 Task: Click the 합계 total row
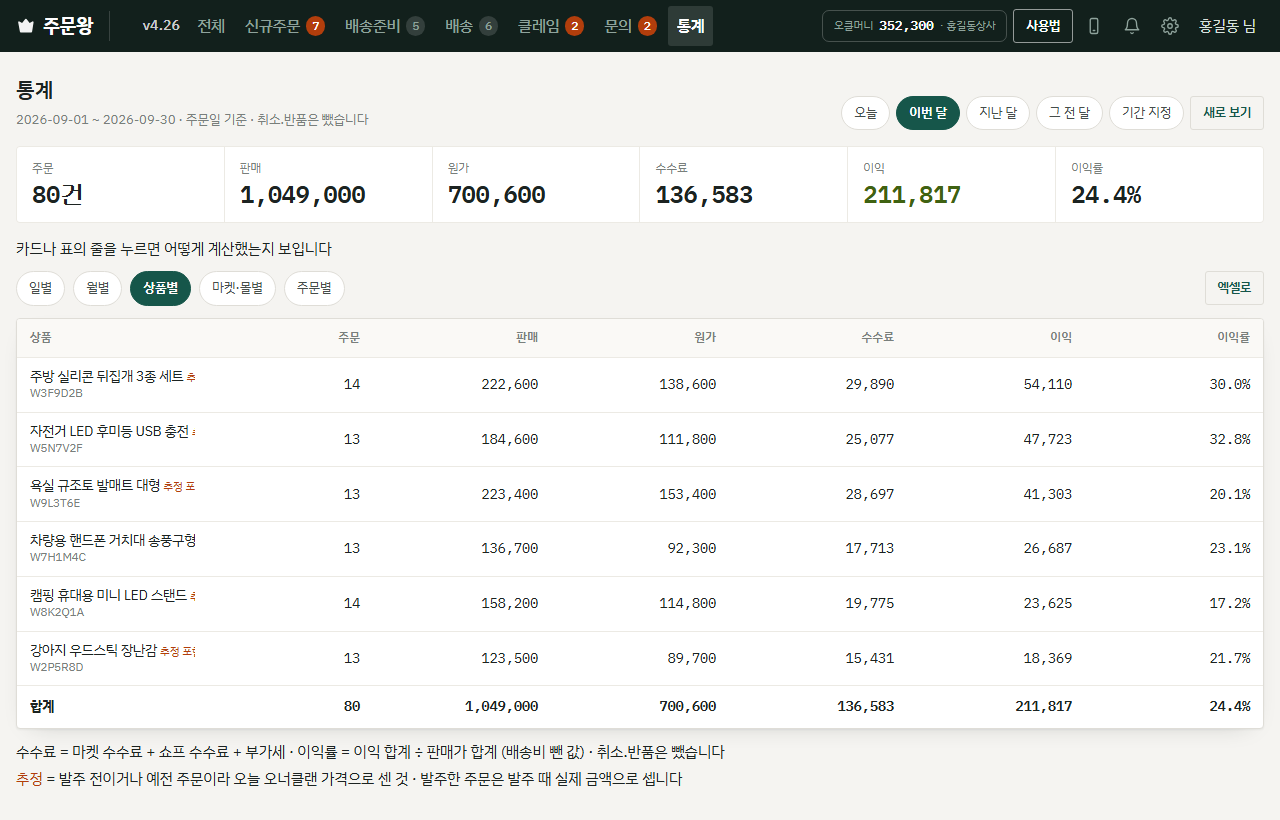[640, 707]
